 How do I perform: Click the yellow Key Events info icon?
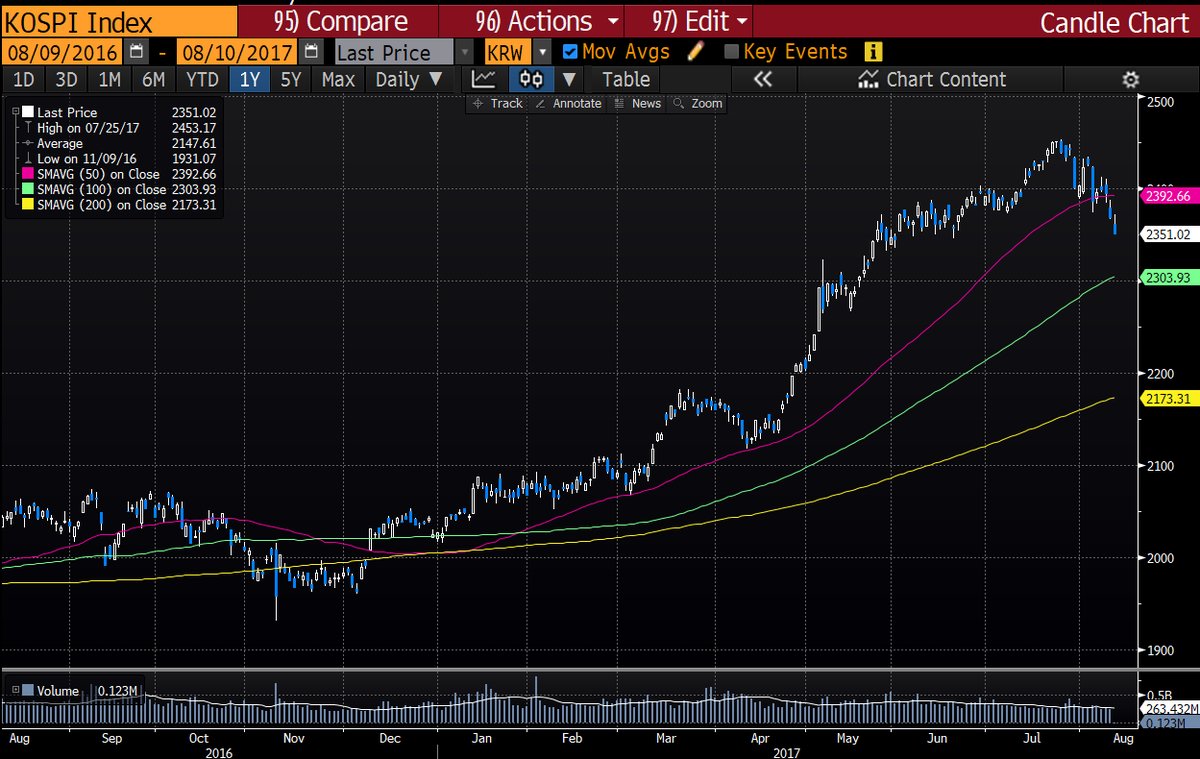[873, 52]
